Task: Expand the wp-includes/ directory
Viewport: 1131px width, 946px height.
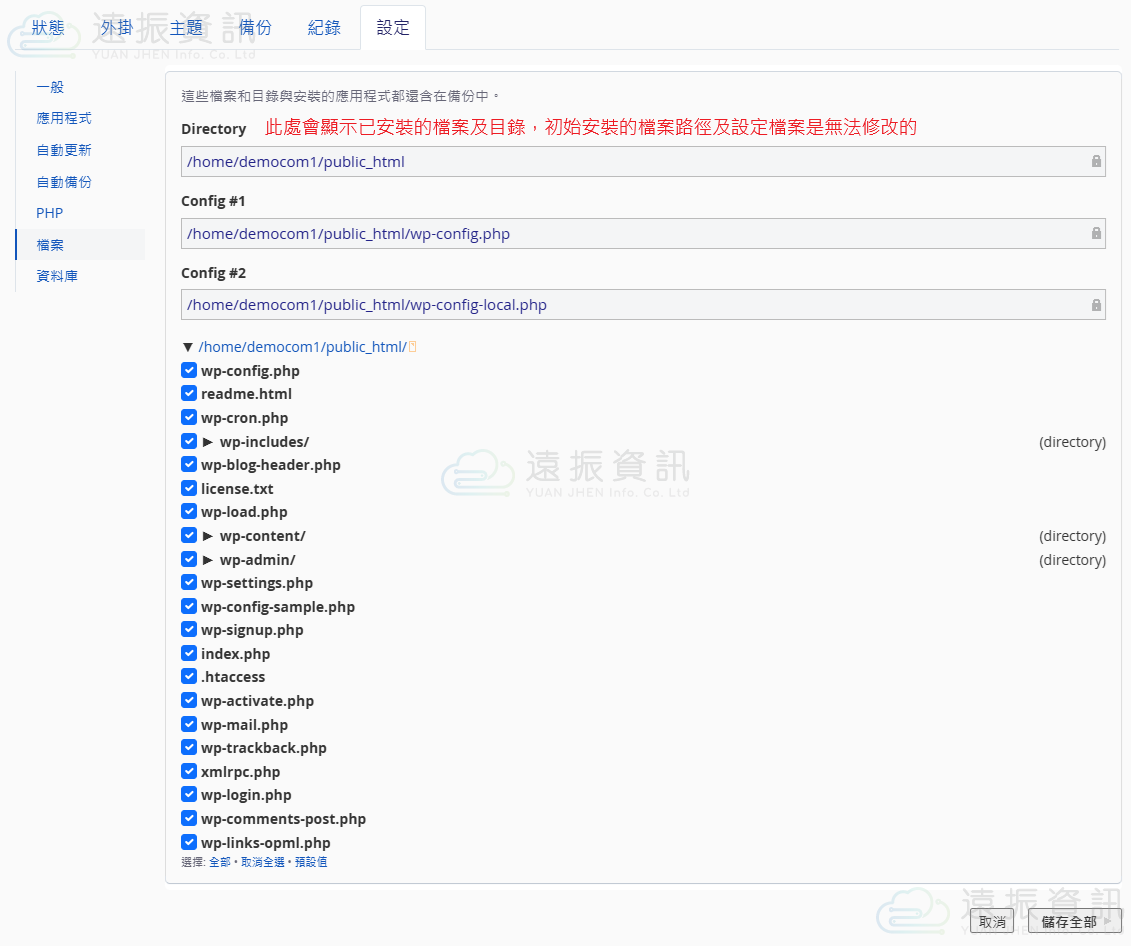Action: pyautogui.click(x=208, y=442)
